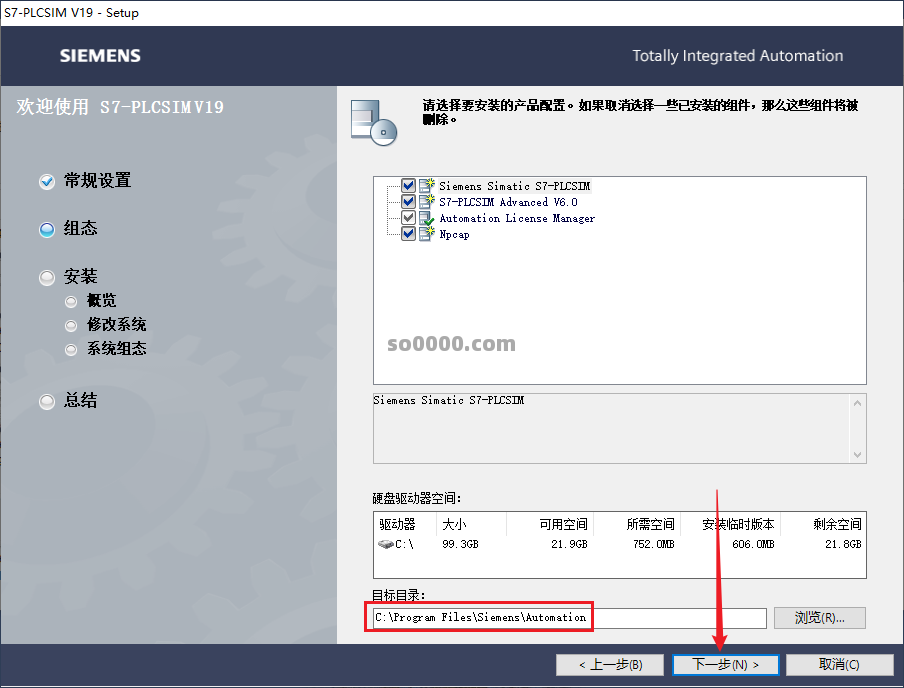This screenshot has width=904, height=688.
Task: Select the Siemens Simatic S7-PLCSIM tree row
Action: point(514,186)
